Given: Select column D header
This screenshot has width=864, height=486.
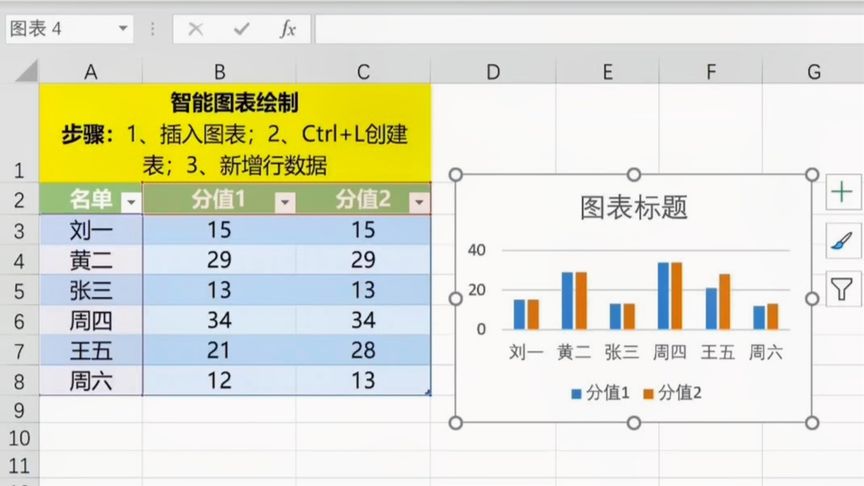Looking at the screenshot, I should click(493, 72).
